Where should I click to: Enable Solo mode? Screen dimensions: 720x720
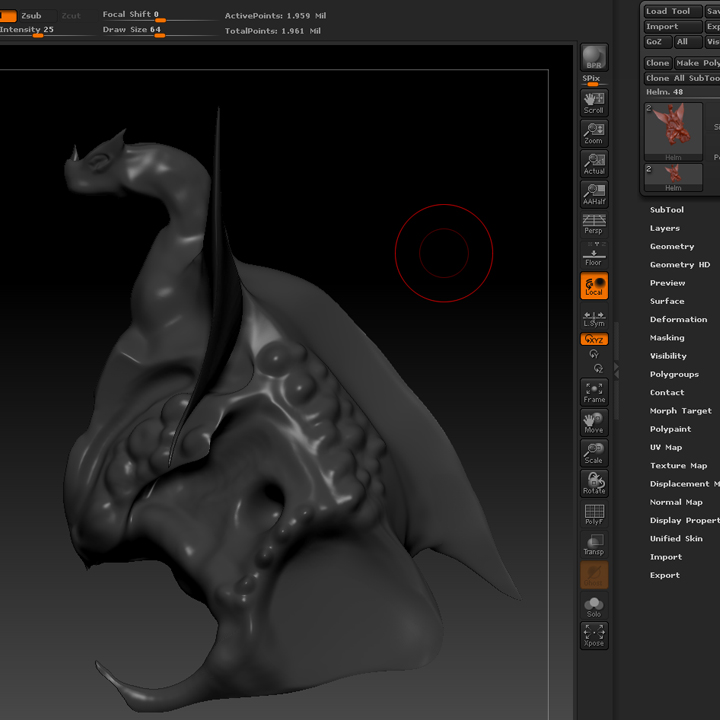click(x=594, y=606)
